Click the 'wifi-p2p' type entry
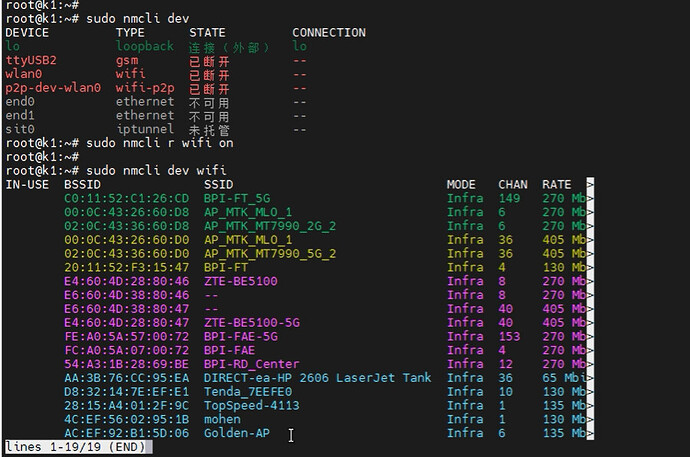This screenshot has height=457, width=690. click(x=145, y=88)
